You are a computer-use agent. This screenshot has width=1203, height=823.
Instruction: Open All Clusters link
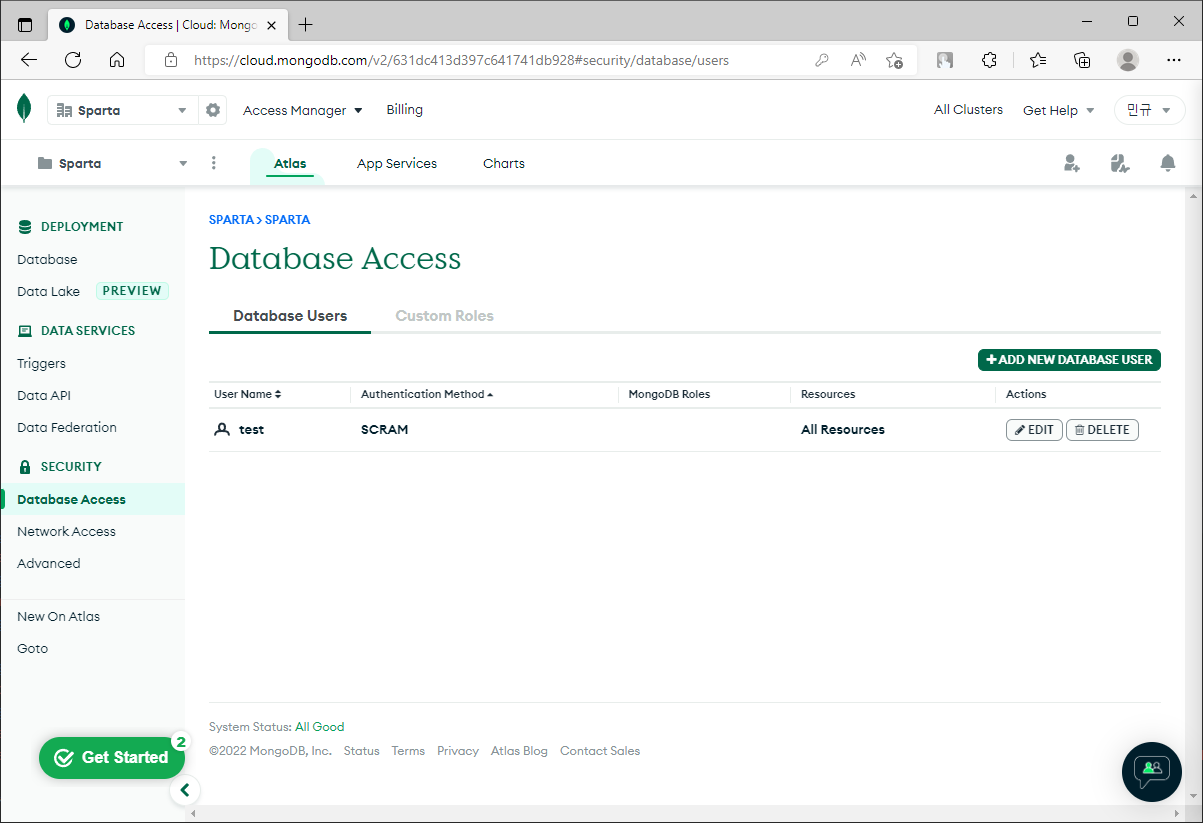tap(968, 110)
